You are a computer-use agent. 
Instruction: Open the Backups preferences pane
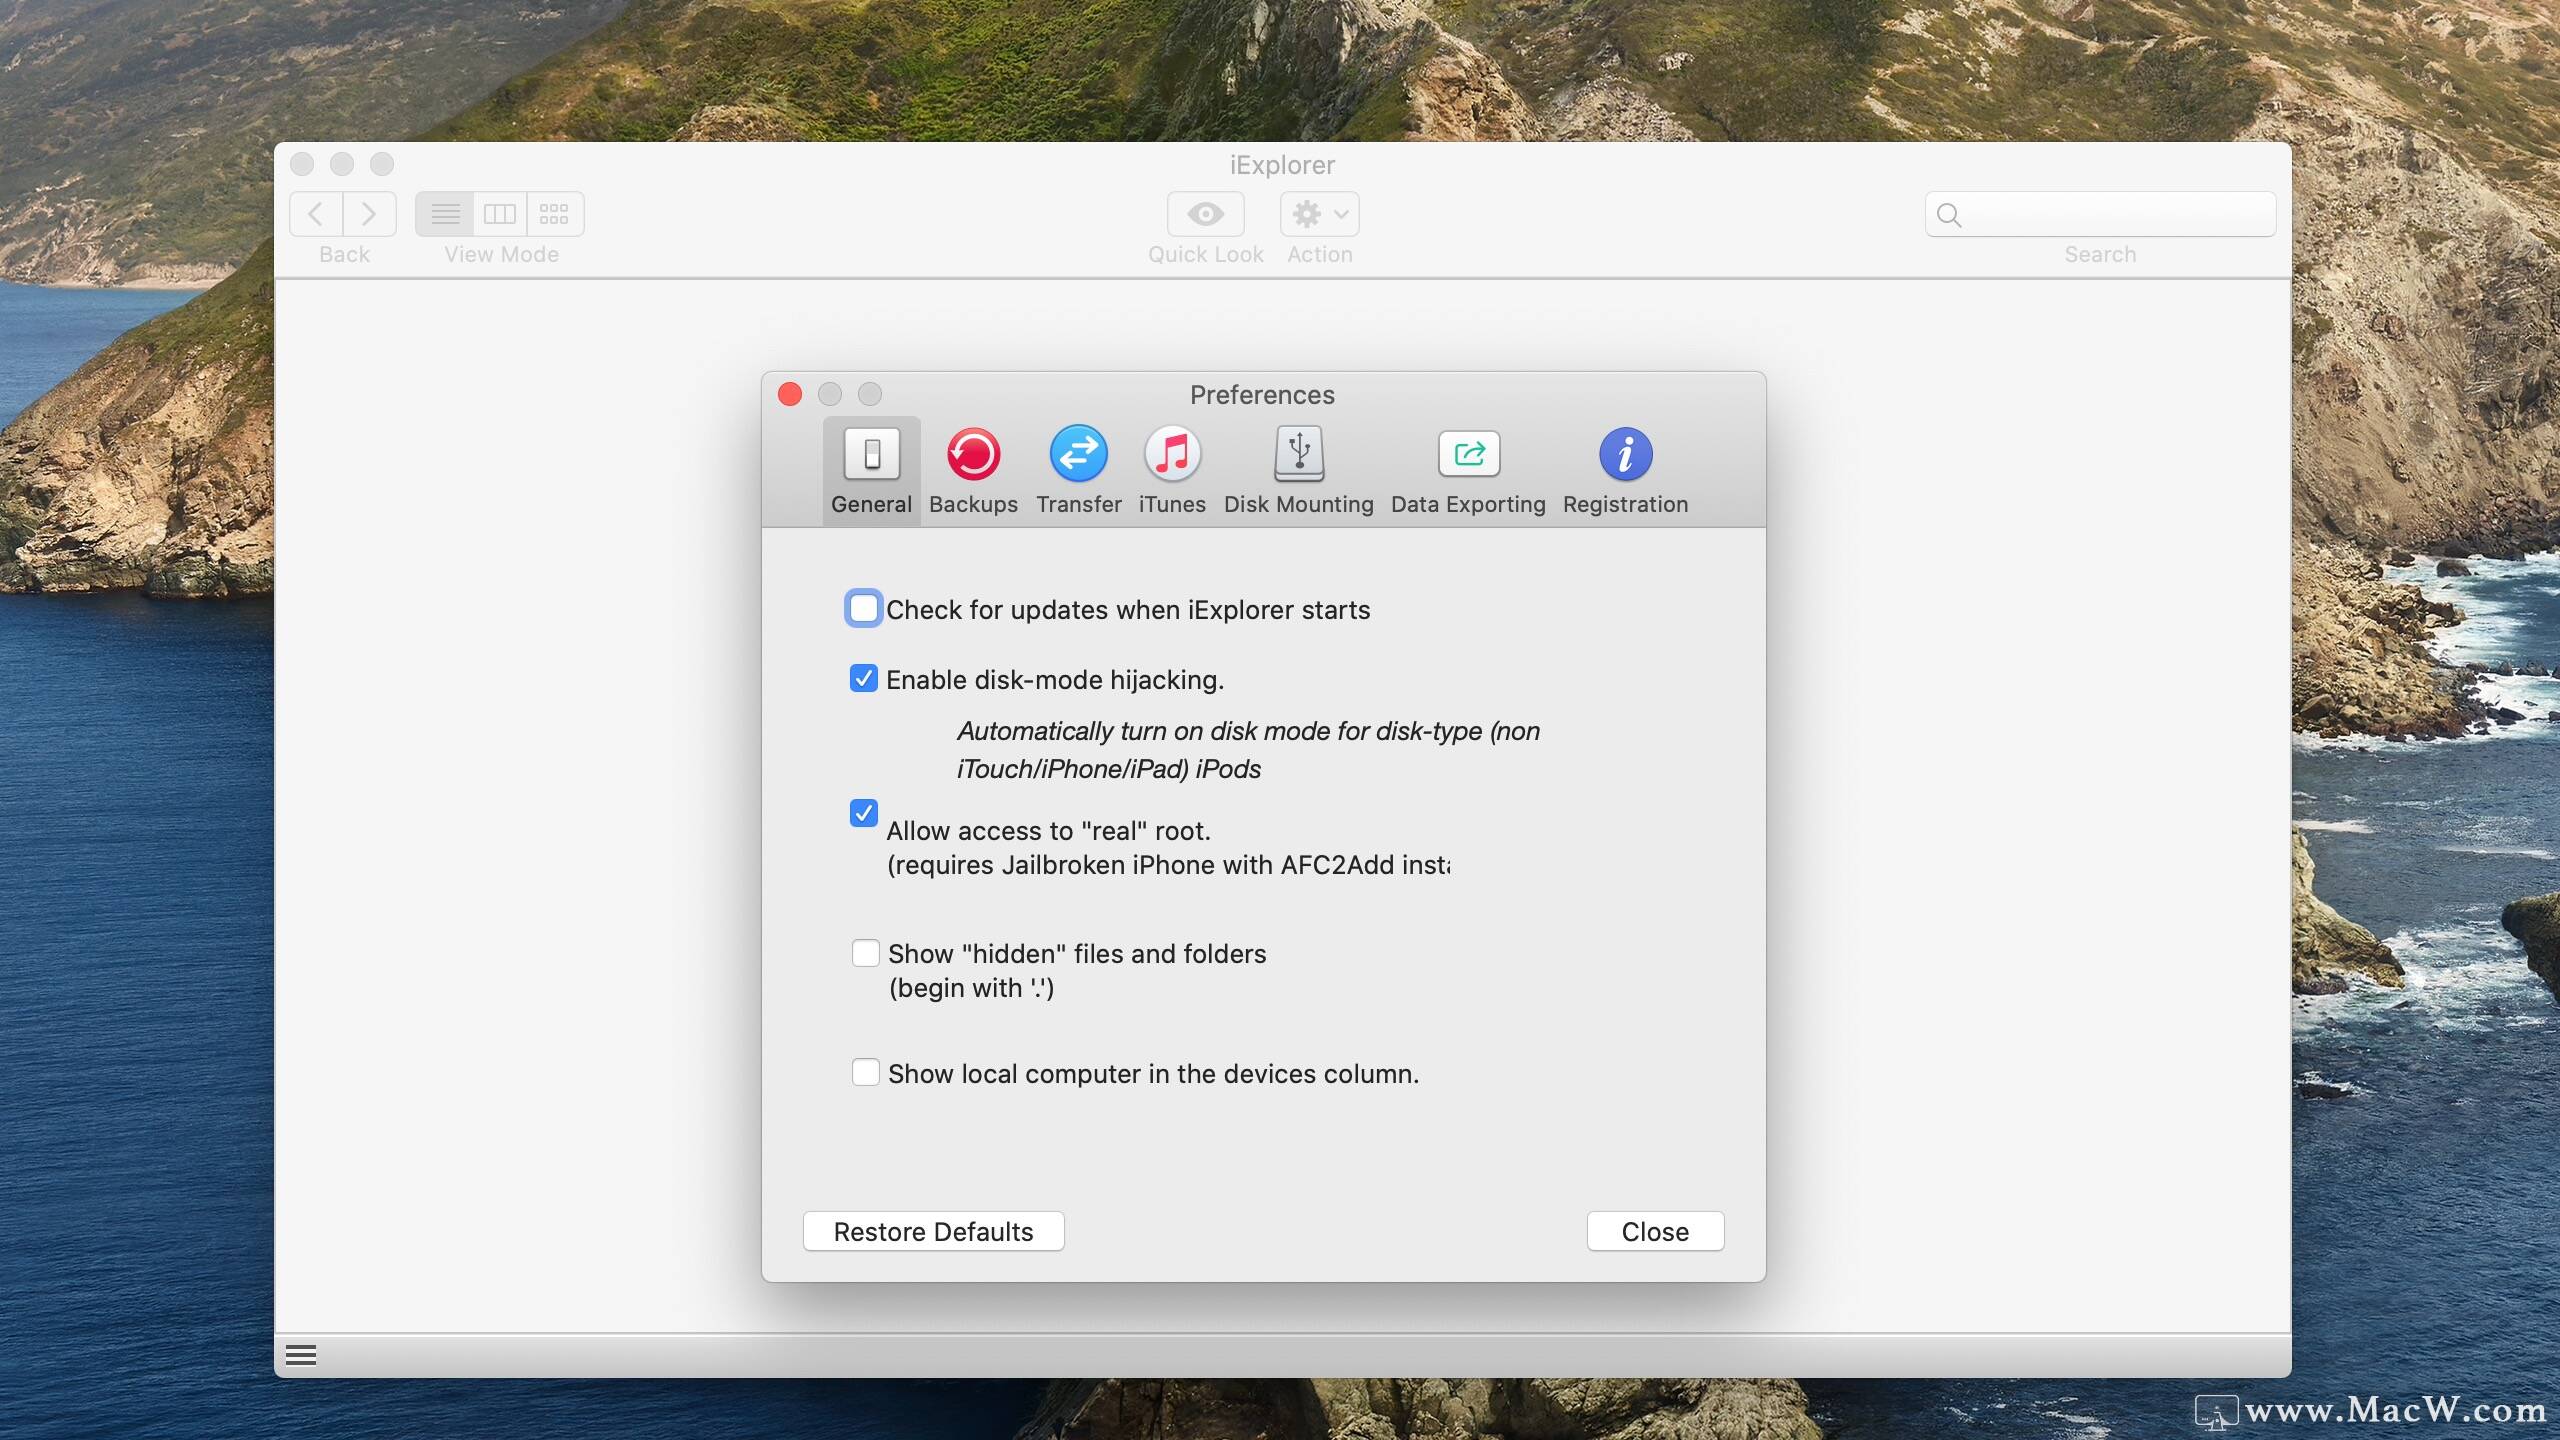(x=973, y=470)
